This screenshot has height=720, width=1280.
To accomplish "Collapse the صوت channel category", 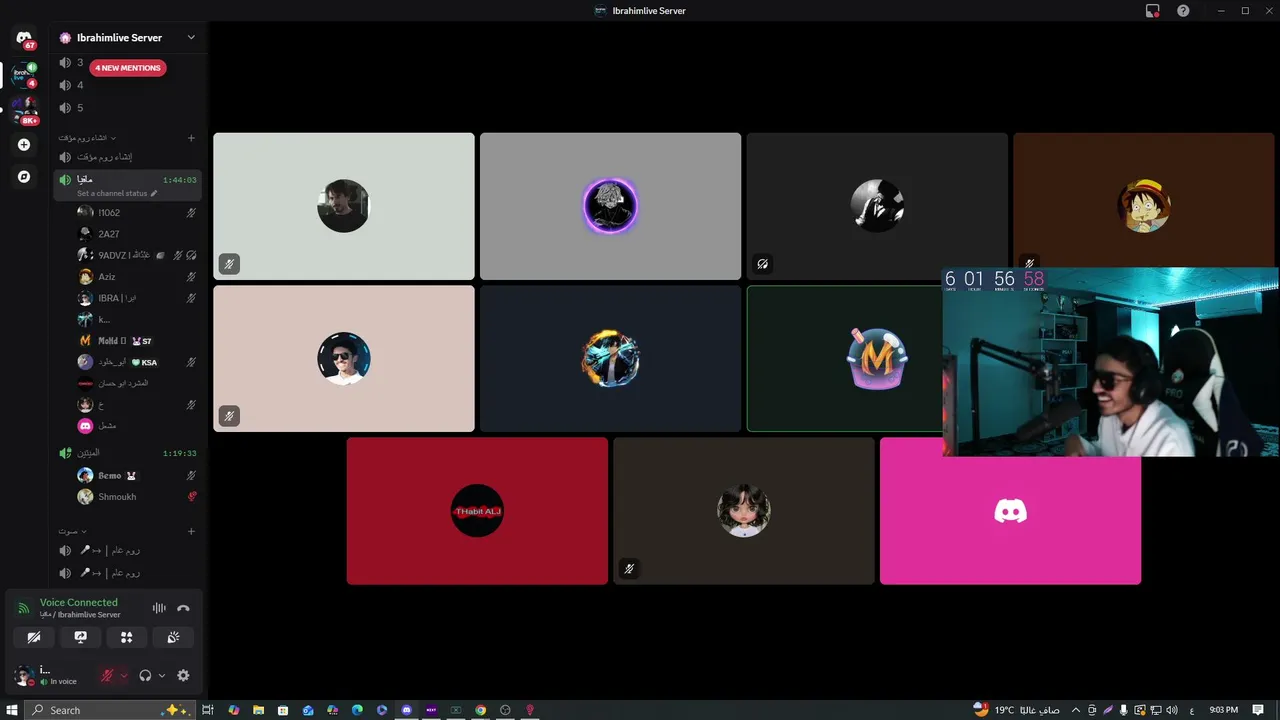I will pyautogui.click(x=72, y=531).
